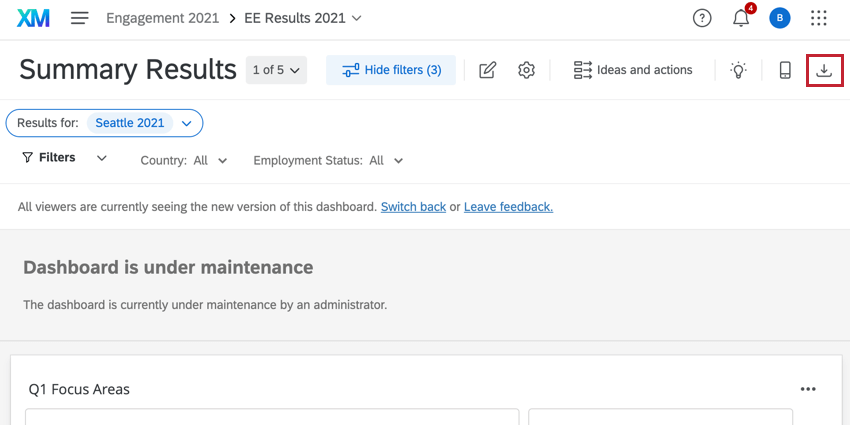
Task: Expand the Employment Status filter dropdown
Action: tap(329, 160)
